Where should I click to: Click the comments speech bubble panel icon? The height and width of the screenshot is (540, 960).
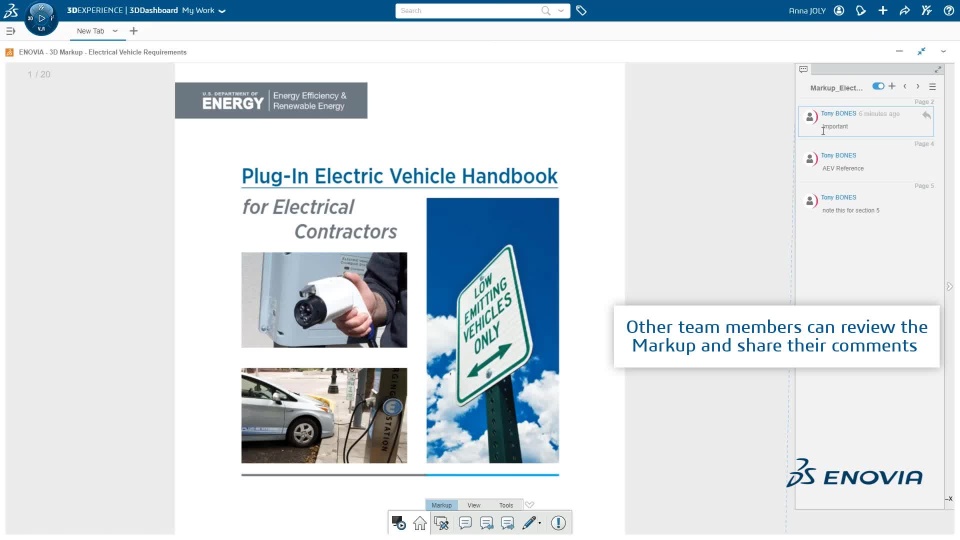[x=803, y=69]
